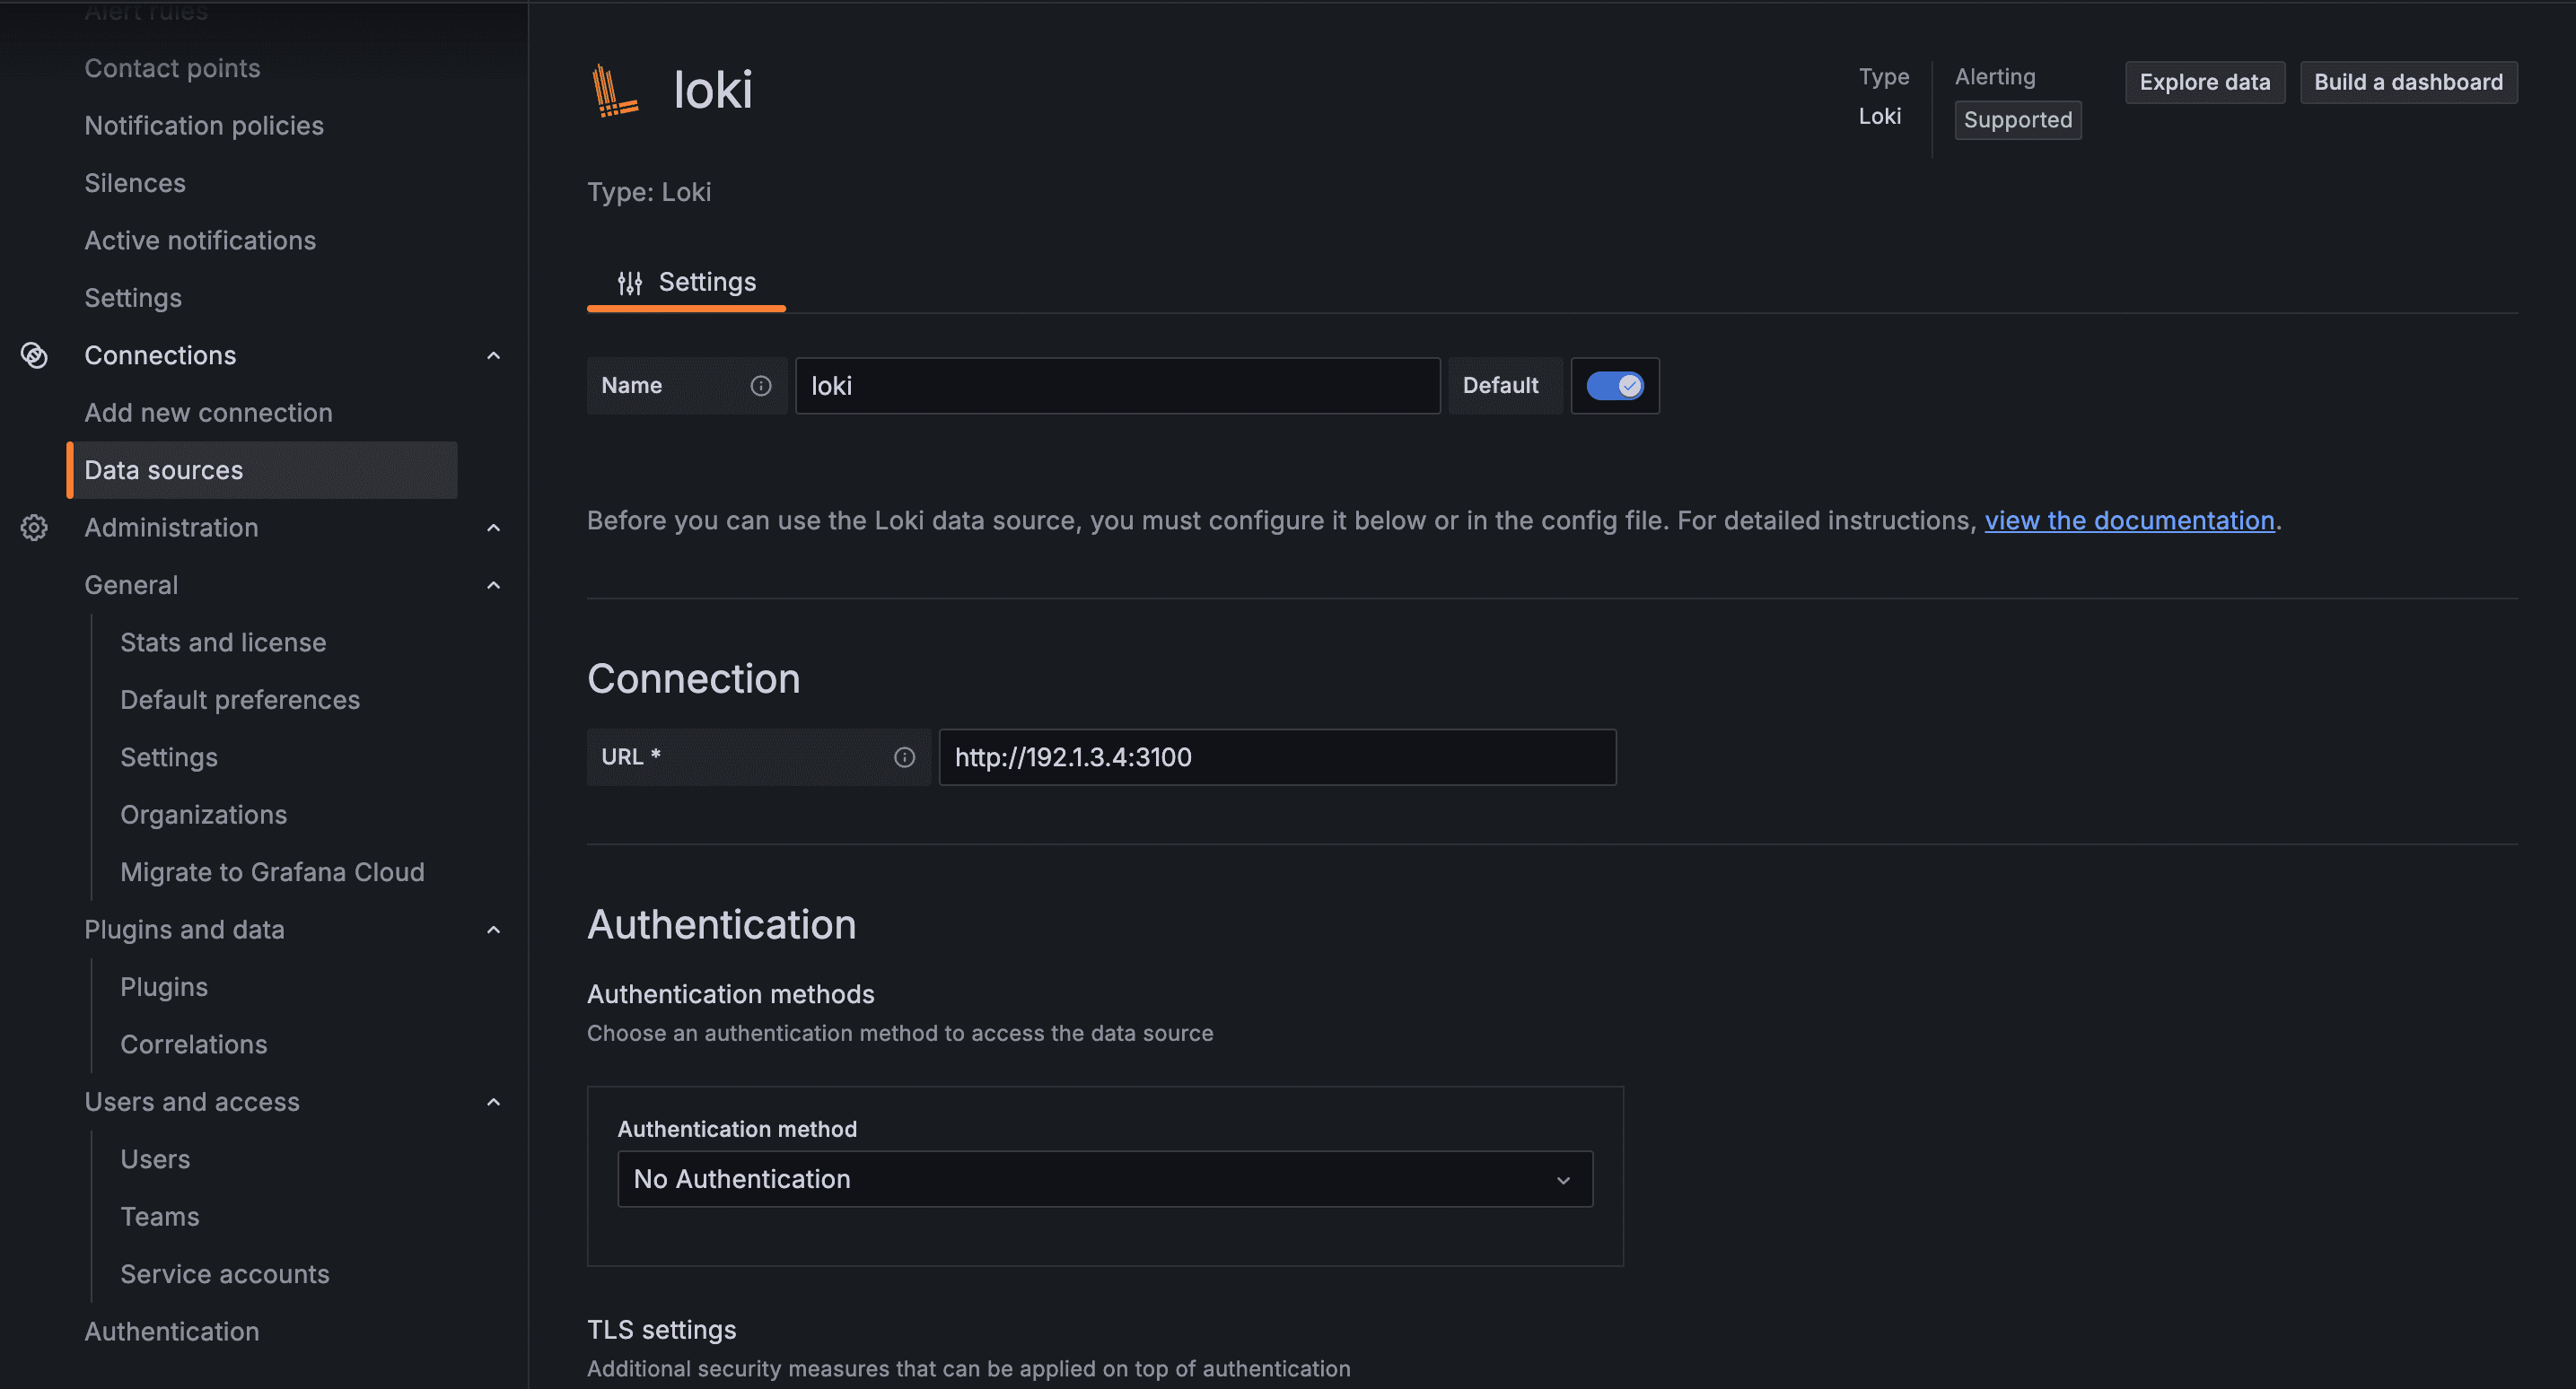The image size is (2576, 1389).
Task: Open Notification policies in sidebar
Action: click(x=204, y=125)
